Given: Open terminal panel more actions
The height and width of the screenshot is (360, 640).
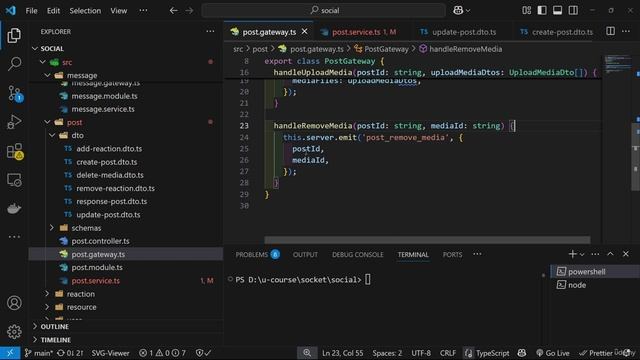Looking at the screenshot, I should (595, 254).
